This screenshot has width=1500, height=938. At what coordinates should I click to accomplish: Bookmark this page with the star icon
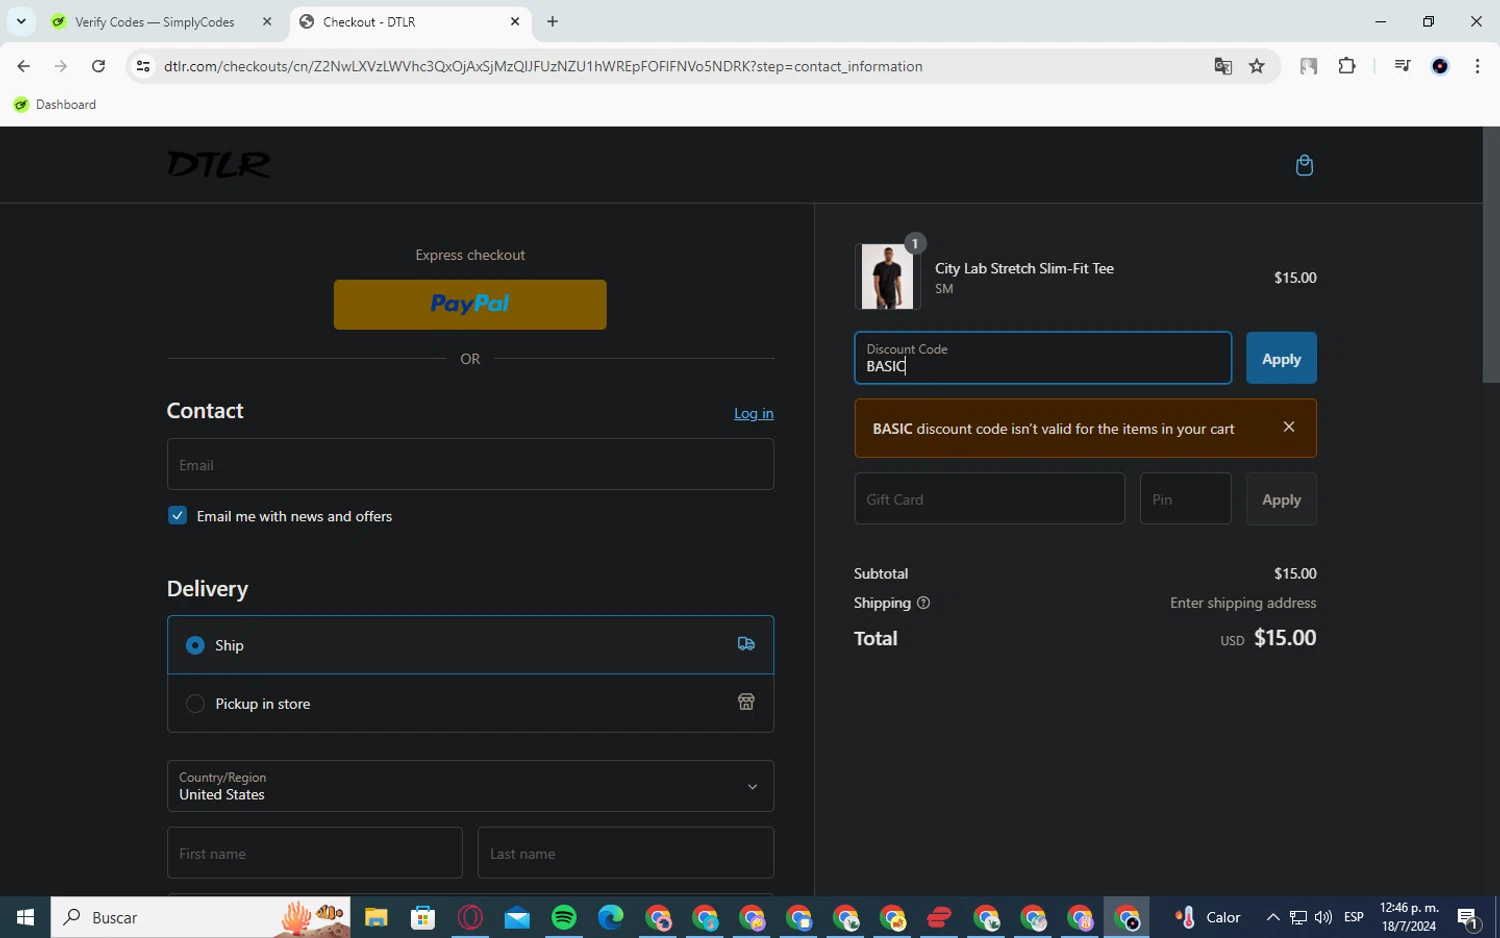coord(1257,66)
